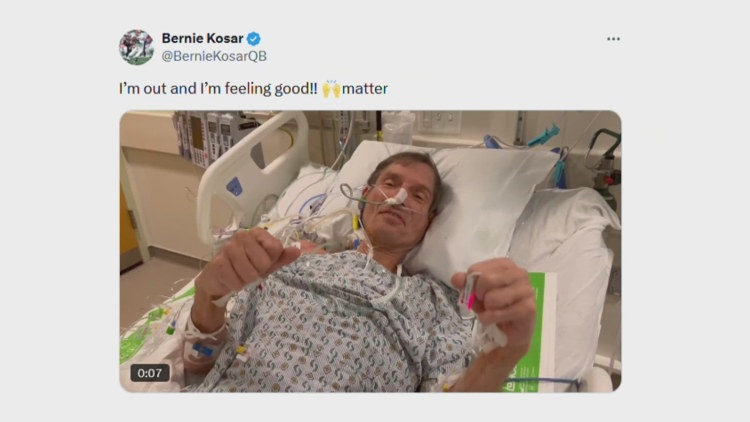
Task: Click the Bernie Kosar display name
Action: (x=203, y=39)
